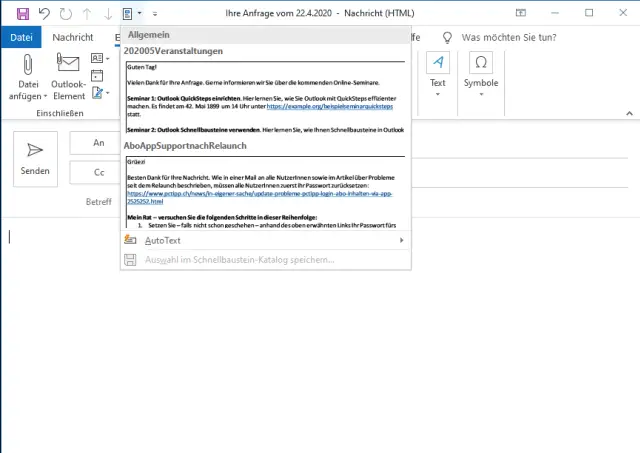
Task: Insert an Outlook-Element via the envelope icon
Action: click(x=68, y=75)
